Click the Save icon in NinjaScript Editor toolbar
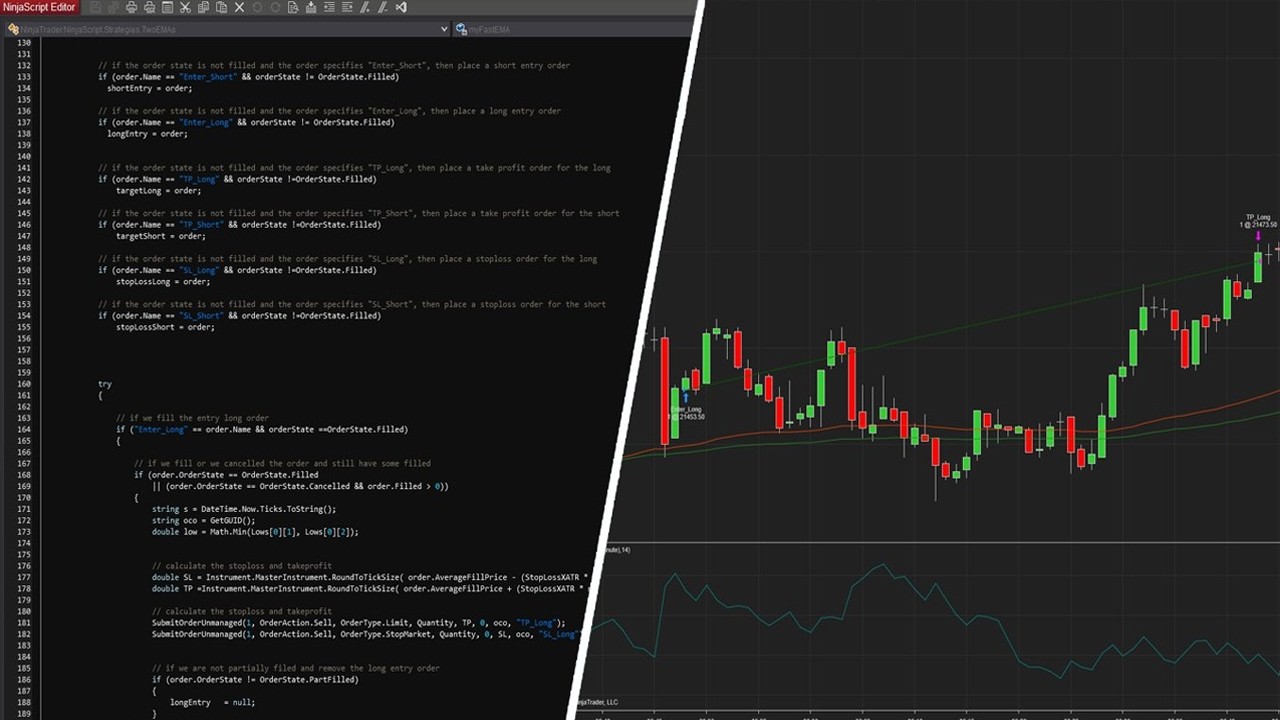The height and width of the screenshot is (720, 1280). coord(95,7)
